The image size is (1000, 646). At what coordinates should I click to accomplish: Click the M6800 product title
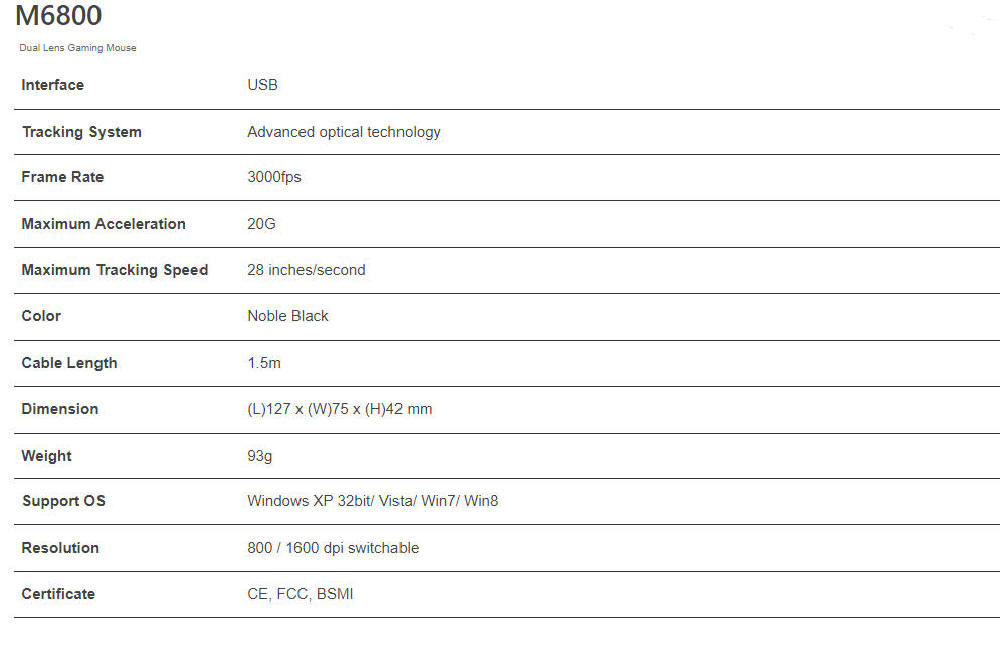58,17
